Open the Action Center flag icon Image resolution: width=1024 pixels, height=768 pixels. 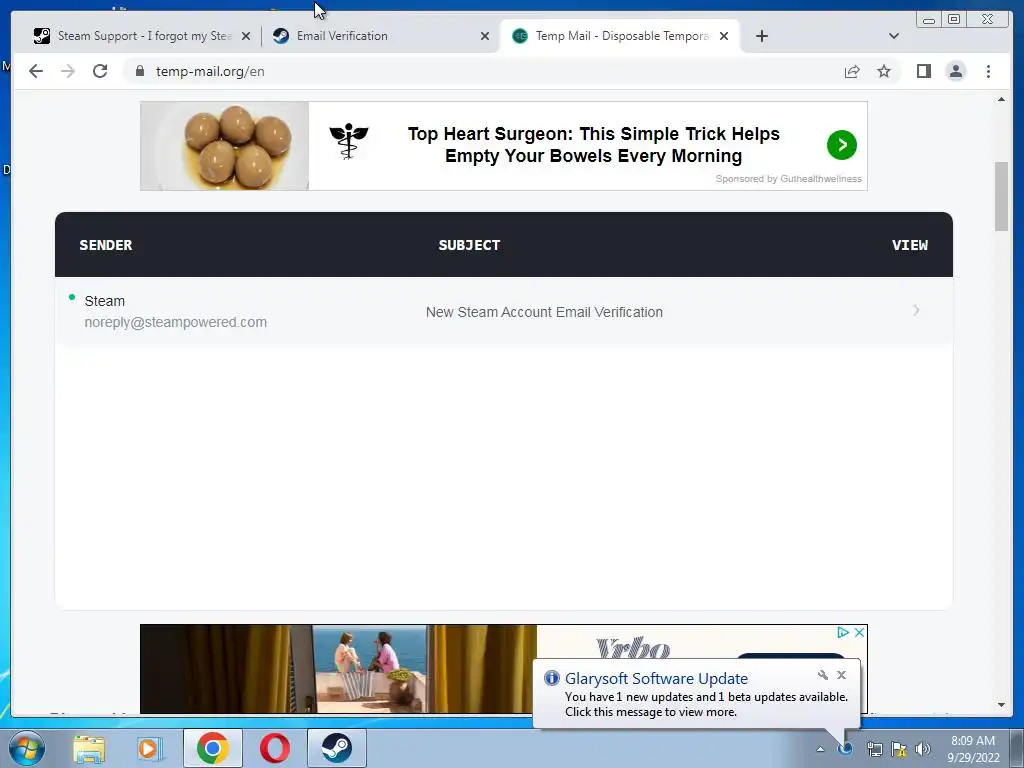899,749
